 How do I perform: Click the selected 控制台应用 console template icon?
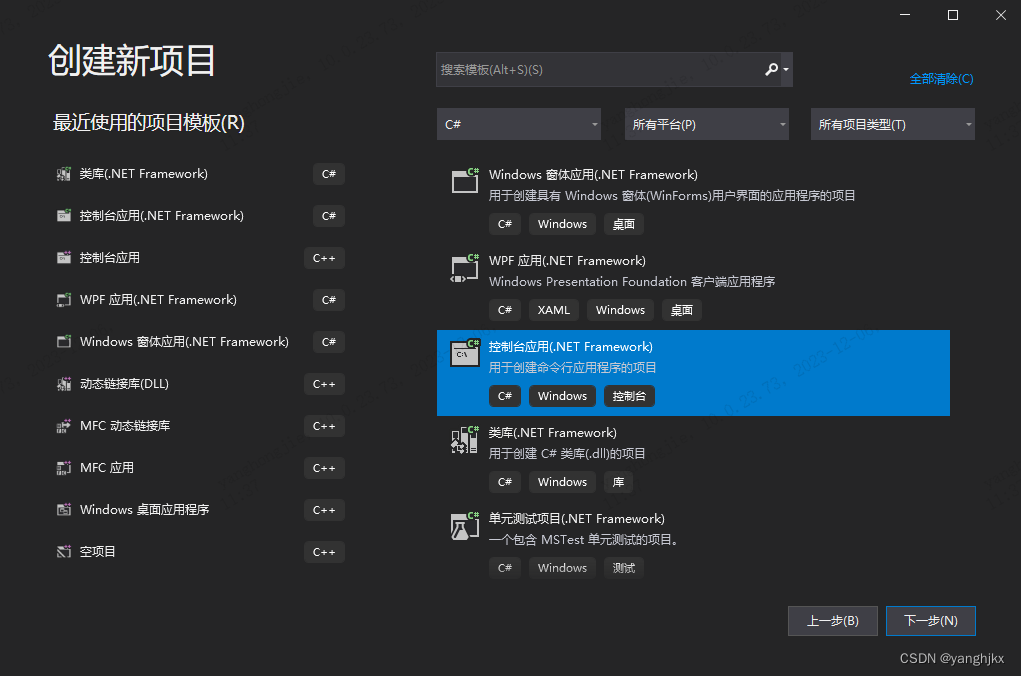coord(464,354)
